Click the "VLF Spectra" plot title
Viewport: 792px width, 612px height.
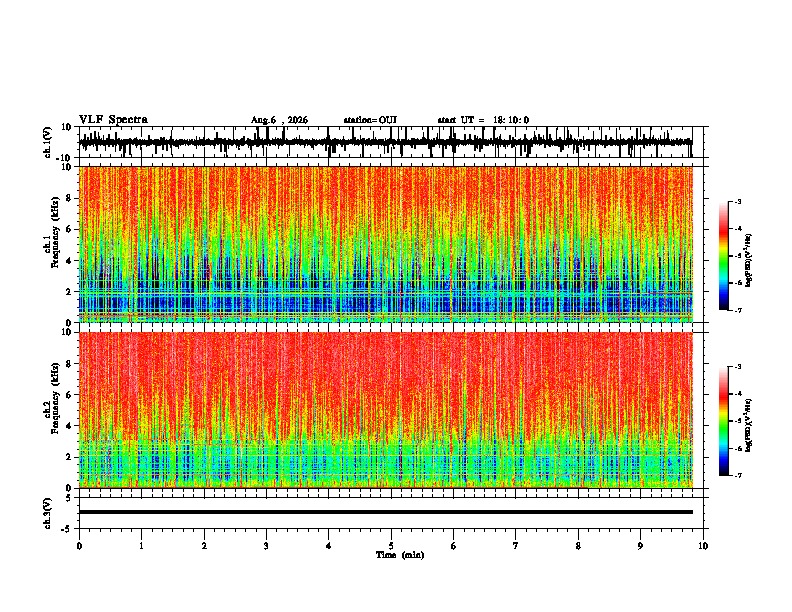[x=113, y=120]
